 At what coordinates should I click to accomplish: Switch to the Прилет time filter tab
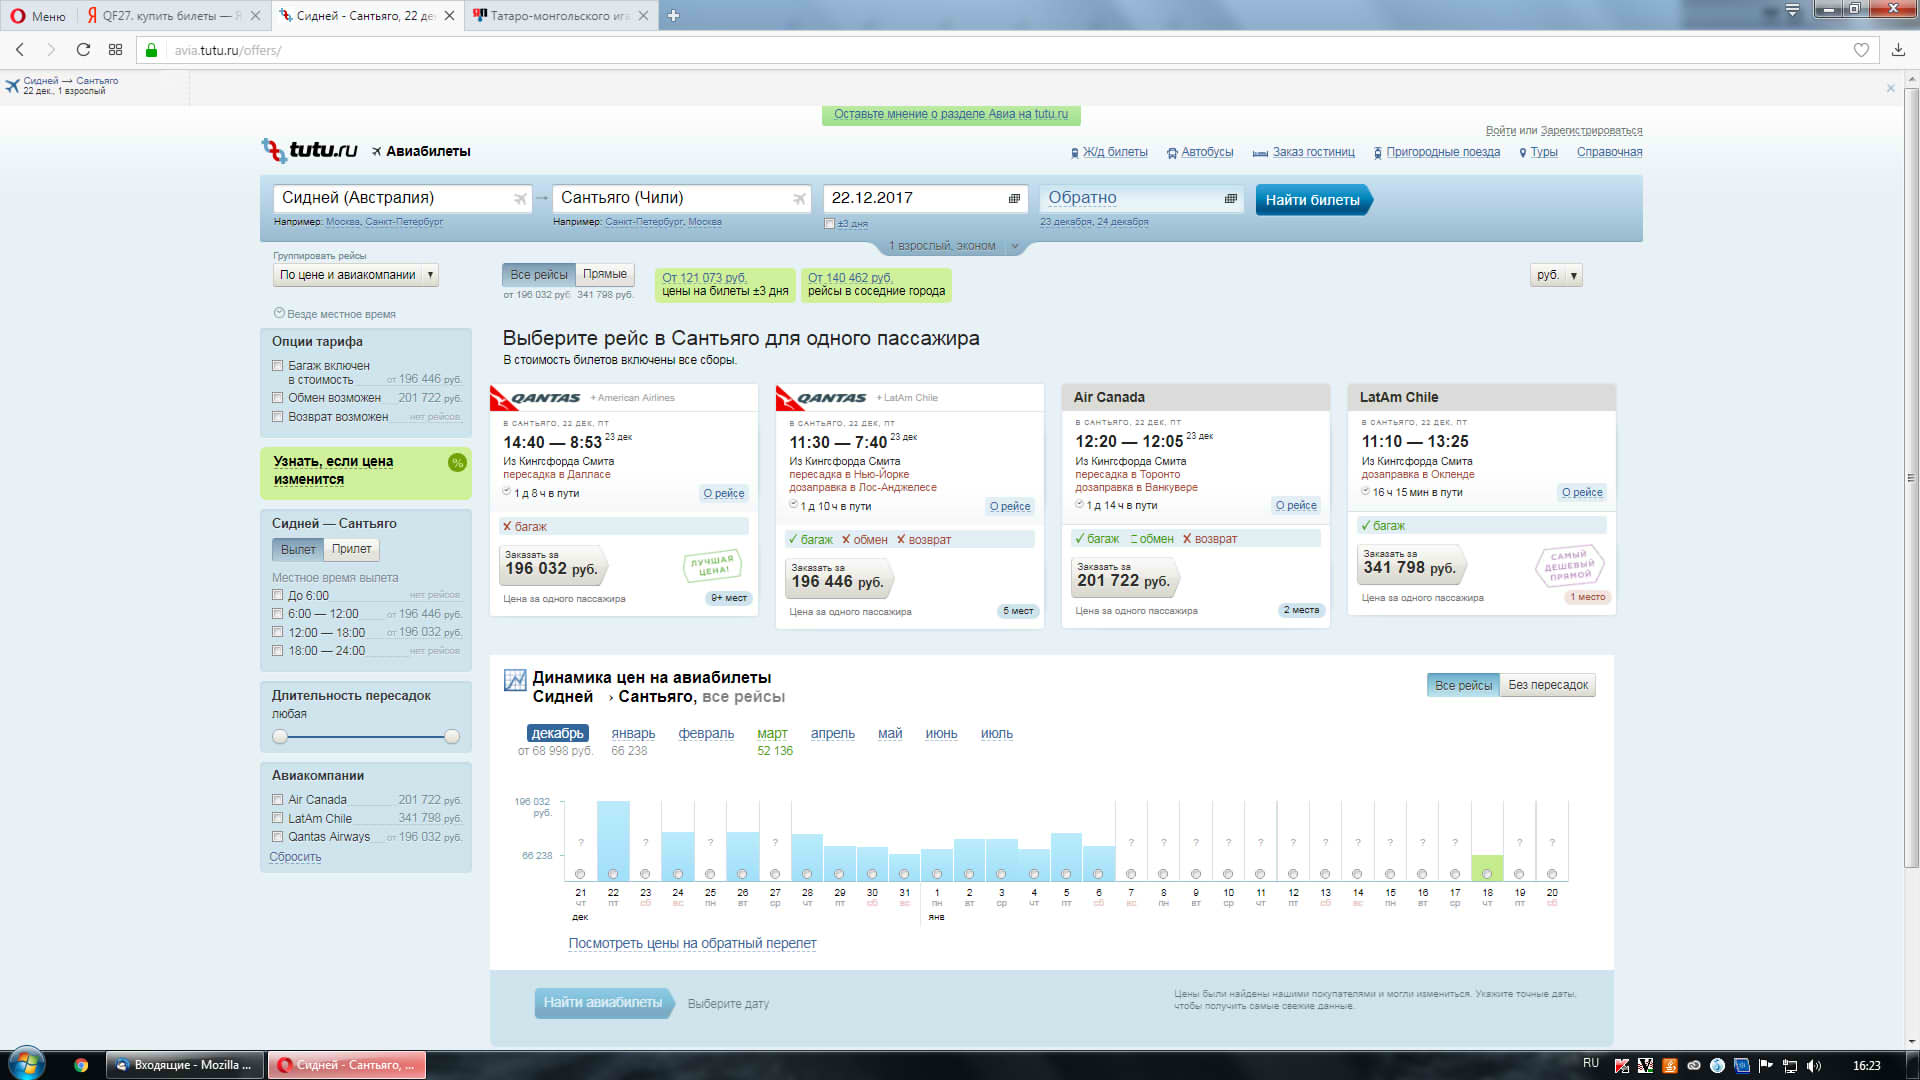click(351, 549)
